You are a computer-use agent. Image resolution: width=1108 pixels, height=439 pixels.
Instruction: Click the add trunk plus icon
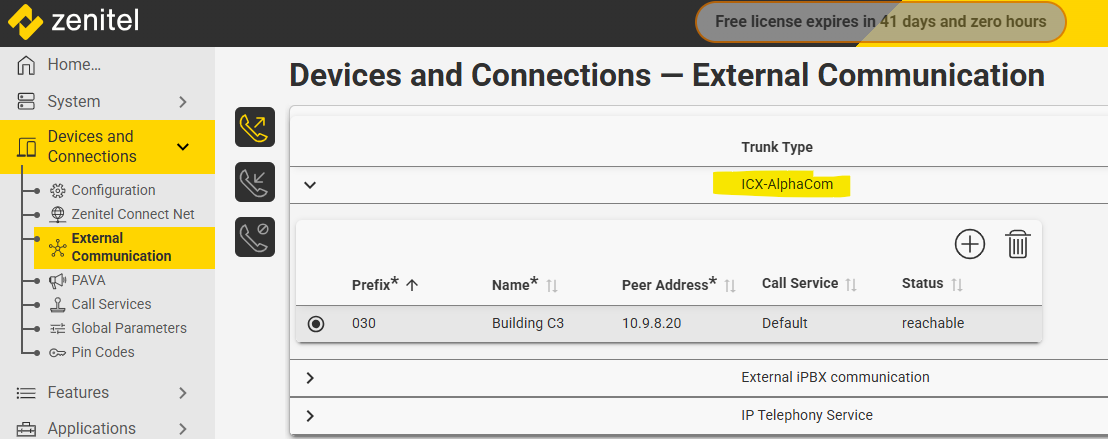click(970, 243)
